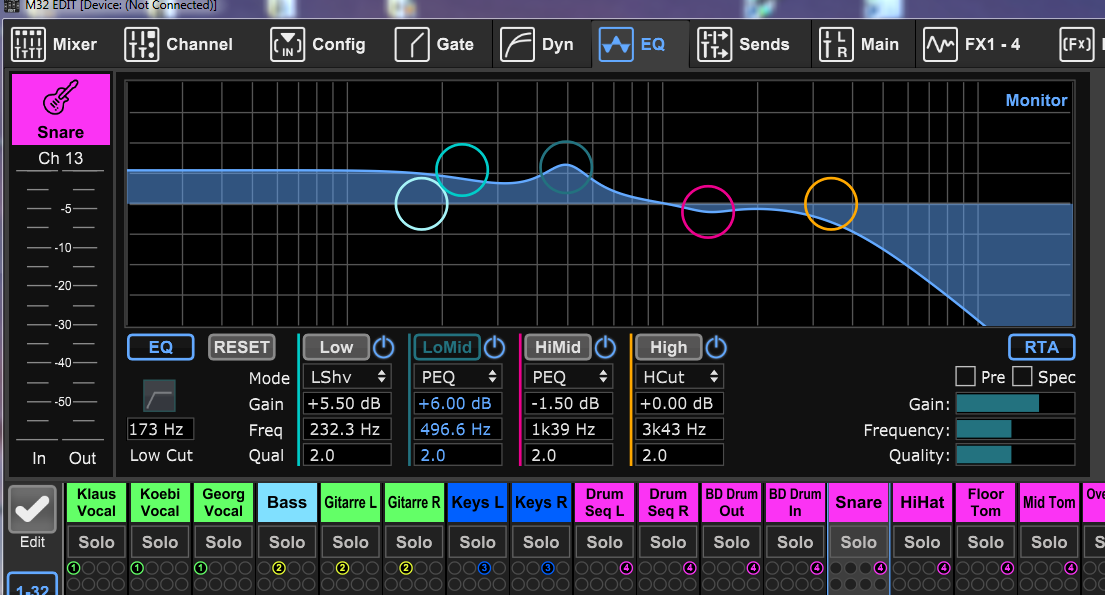
Task: Click the Monitor link
Action: (x=1036, y=100)
